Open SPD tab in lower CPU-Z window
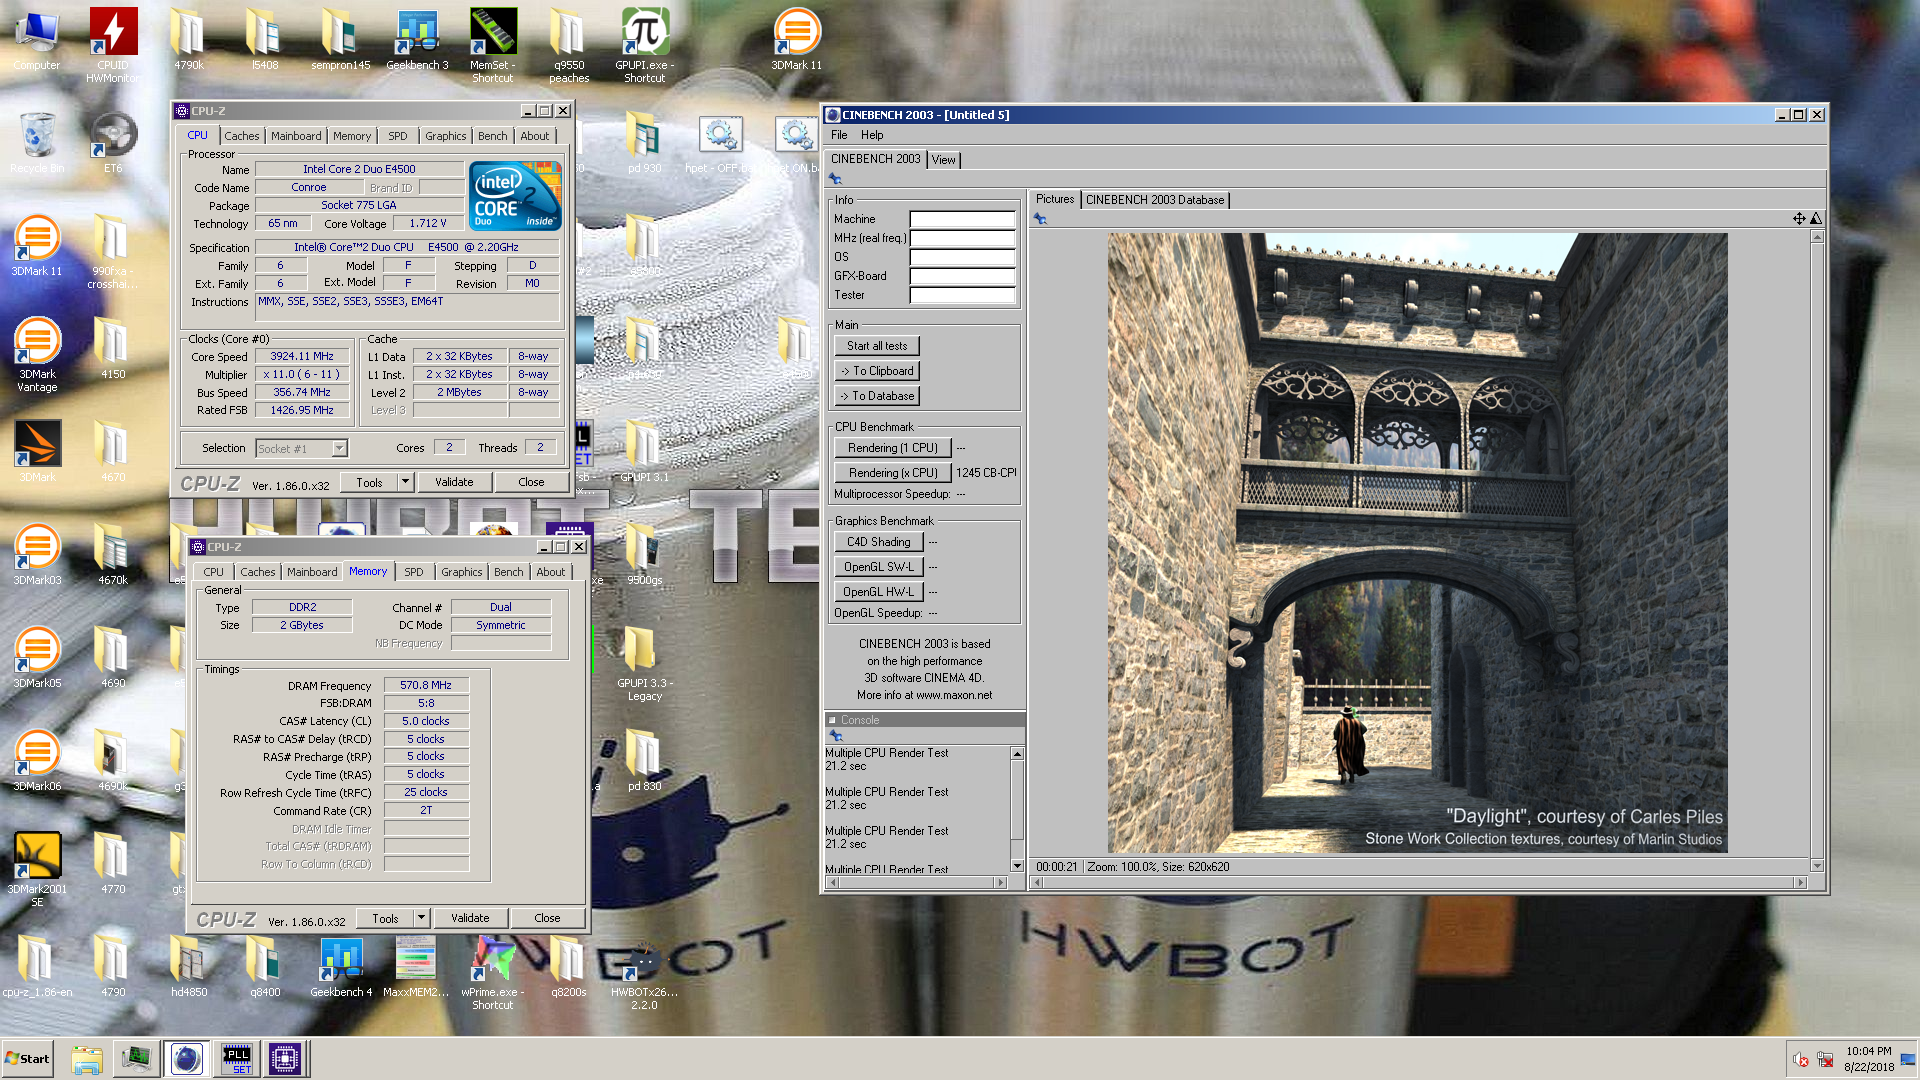The image size is (1920, 1080). tap(414, 572)
